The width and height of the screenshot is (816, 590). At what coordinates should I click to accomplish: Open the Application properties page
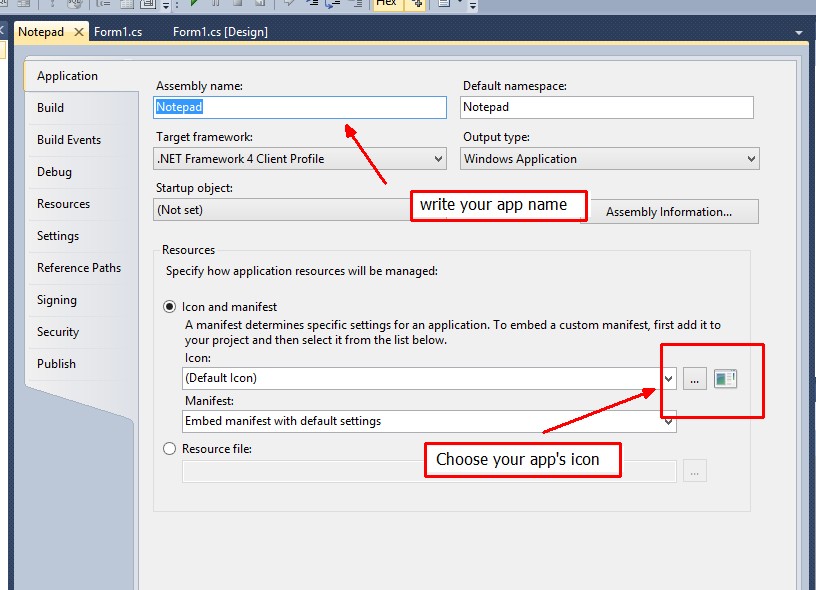[x=82, y=76]
